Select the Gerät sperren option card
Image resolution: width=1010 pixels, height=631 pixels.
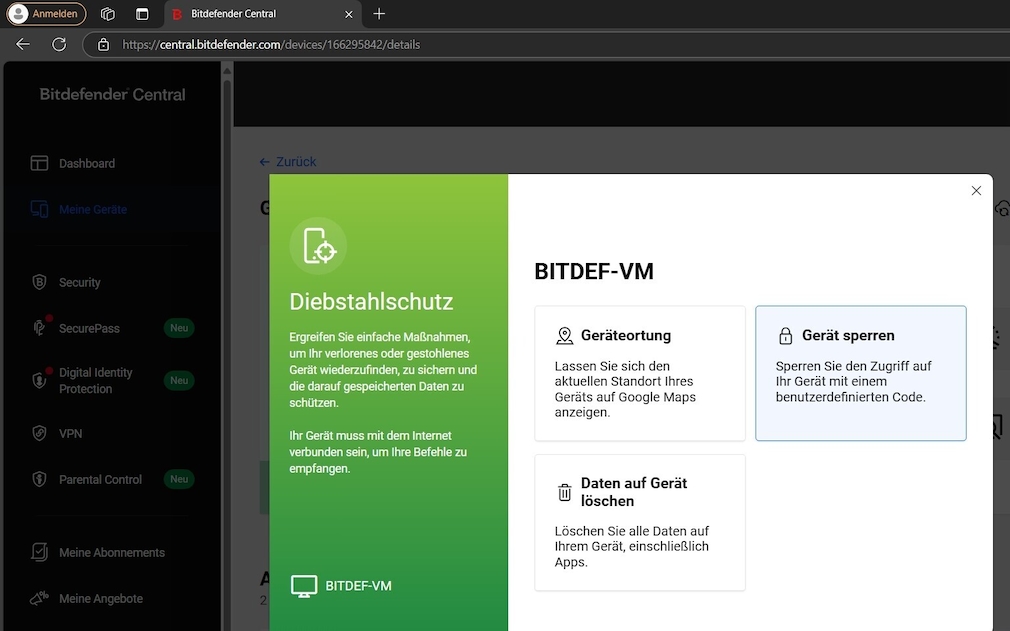[861, 373]
